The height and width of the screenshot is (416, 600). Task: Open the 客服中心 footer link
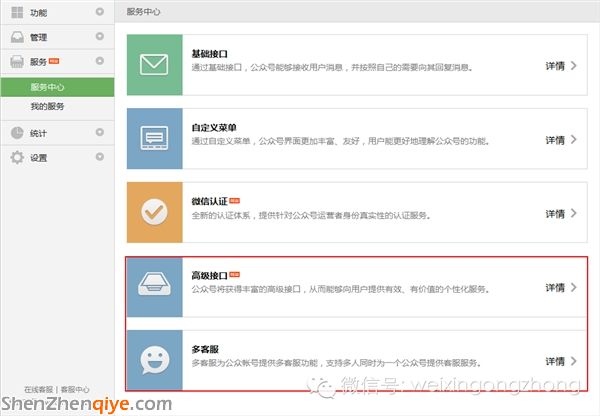tap(75, 390)
